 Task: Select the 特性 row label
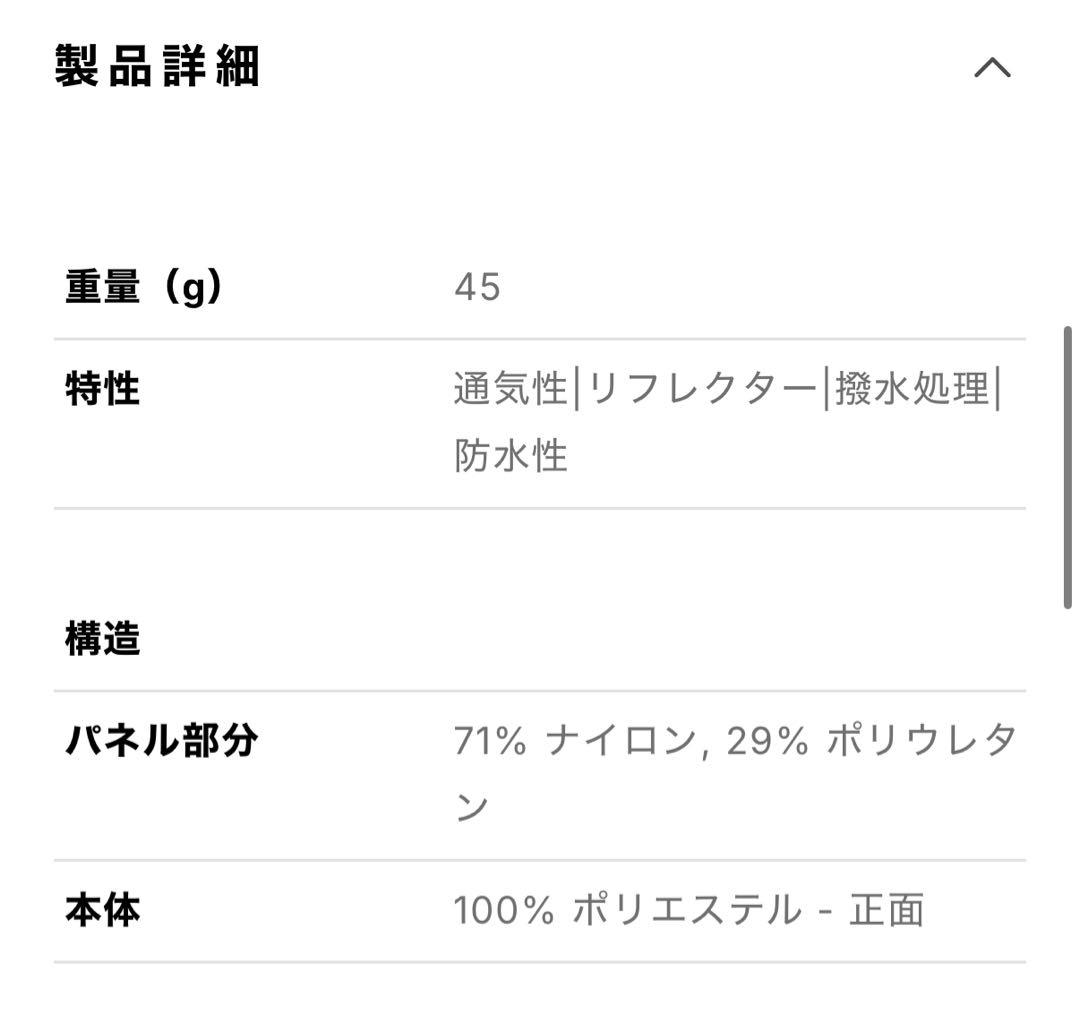102,389
